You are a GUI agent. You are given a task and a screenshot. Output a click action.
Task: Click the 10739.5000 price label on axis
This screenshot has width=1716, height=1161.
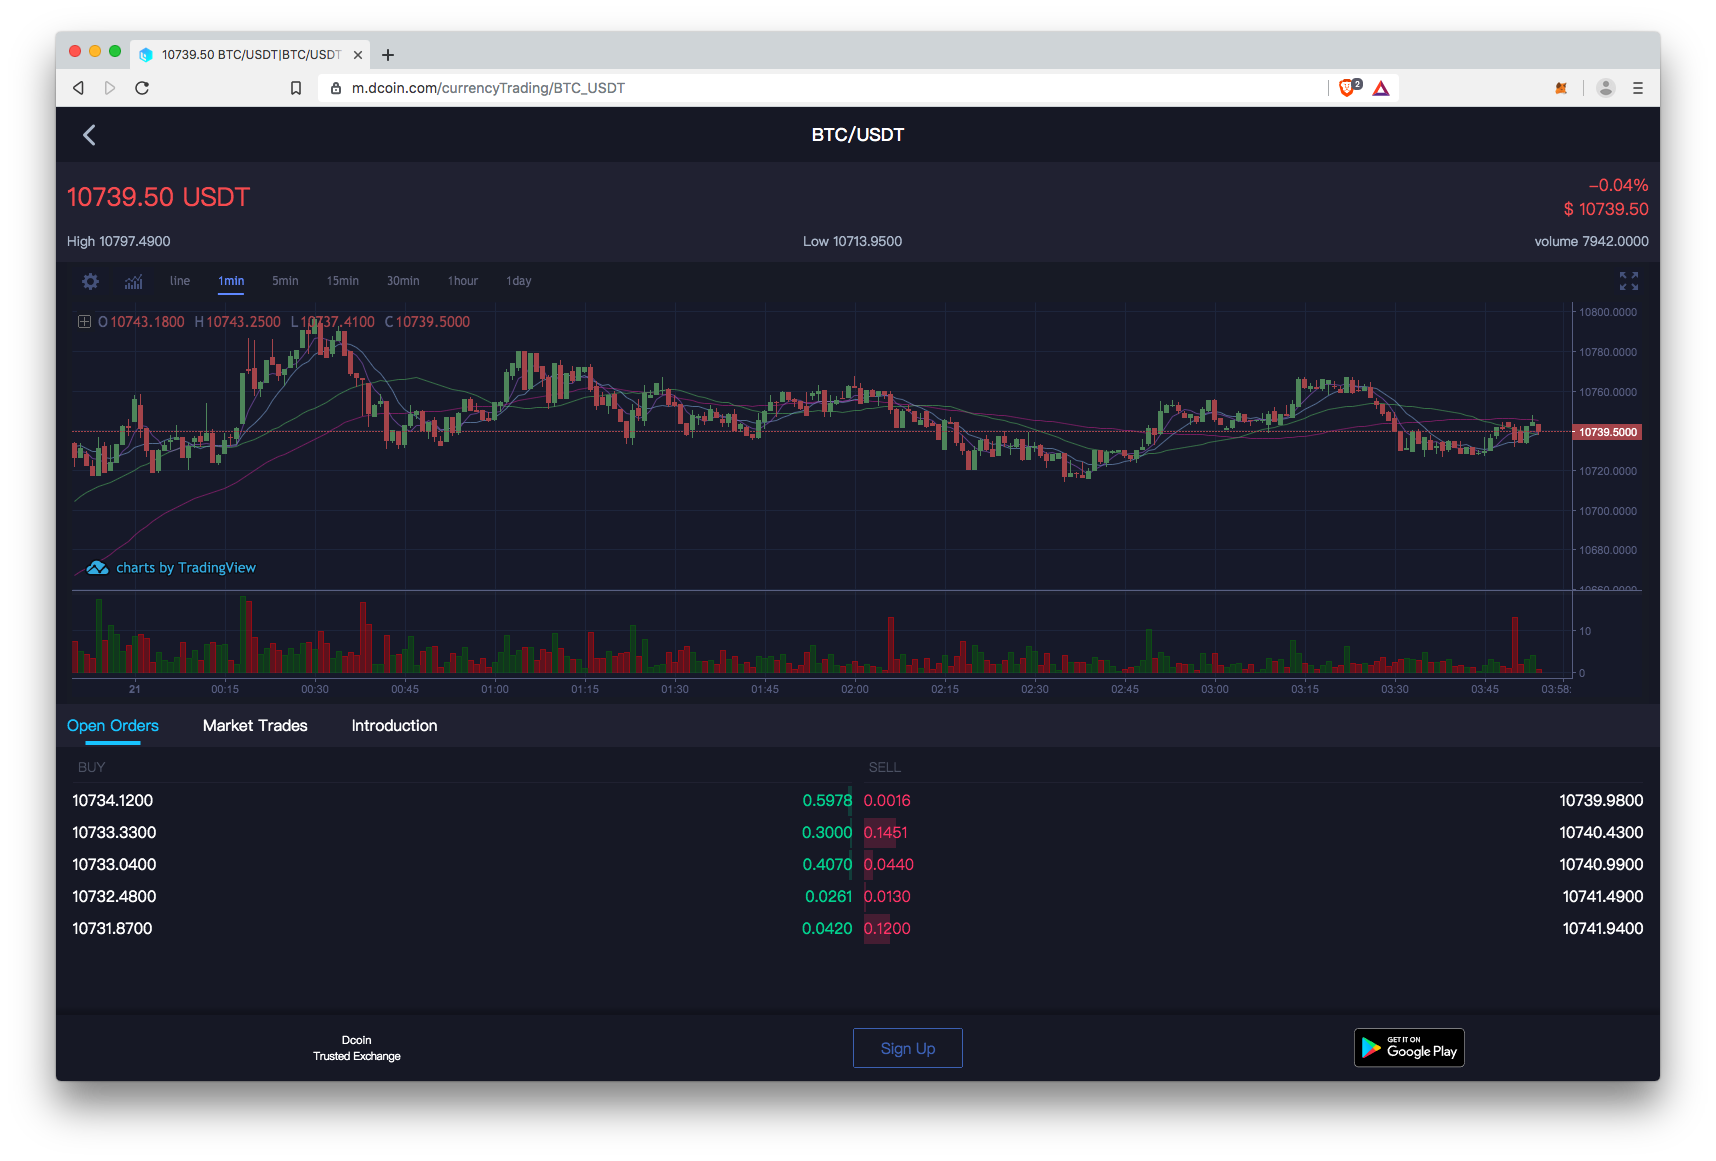pyautogui.click(x=1607, y=432)
